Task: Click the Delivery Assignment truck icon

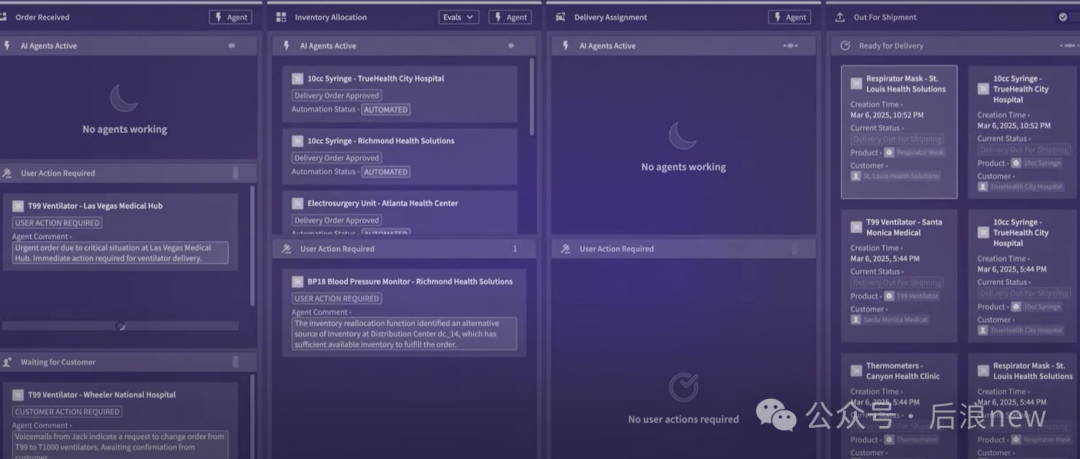Action: pyautogui.click(x=560, y=17)
